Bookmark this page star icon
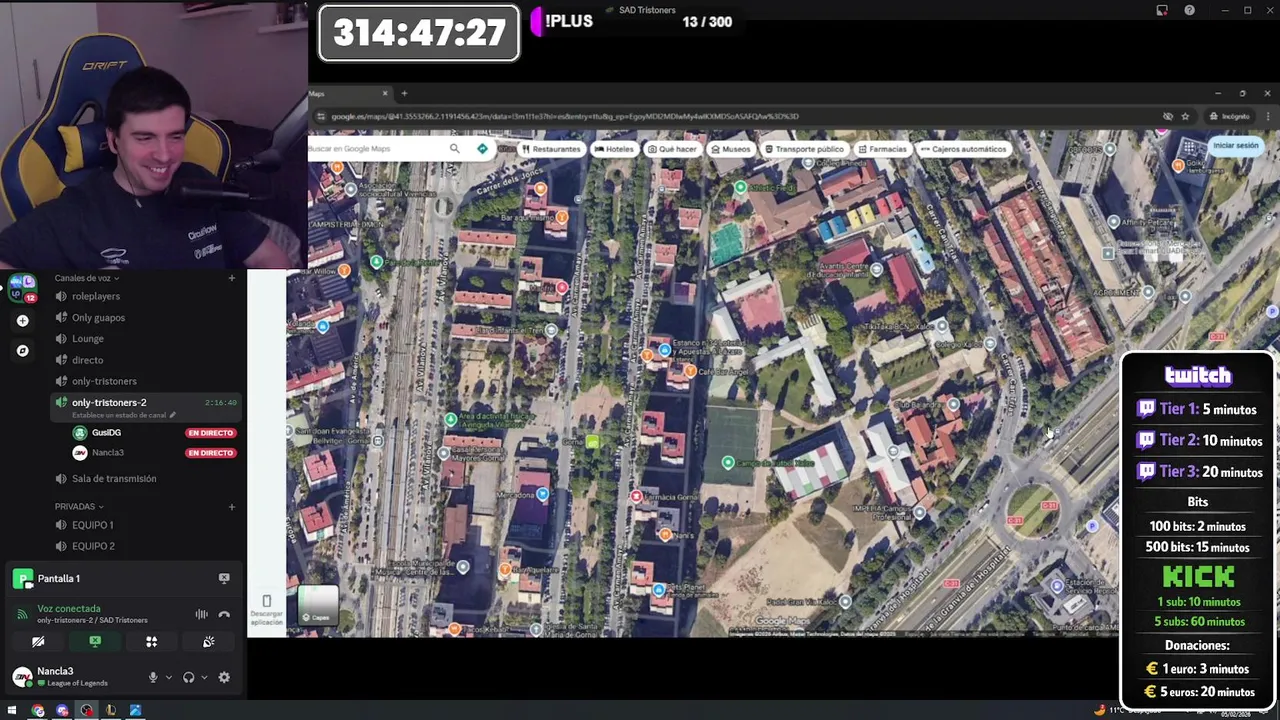Image resolution: width=1280 pixels, height=720 pixels. coord(1185,116)
